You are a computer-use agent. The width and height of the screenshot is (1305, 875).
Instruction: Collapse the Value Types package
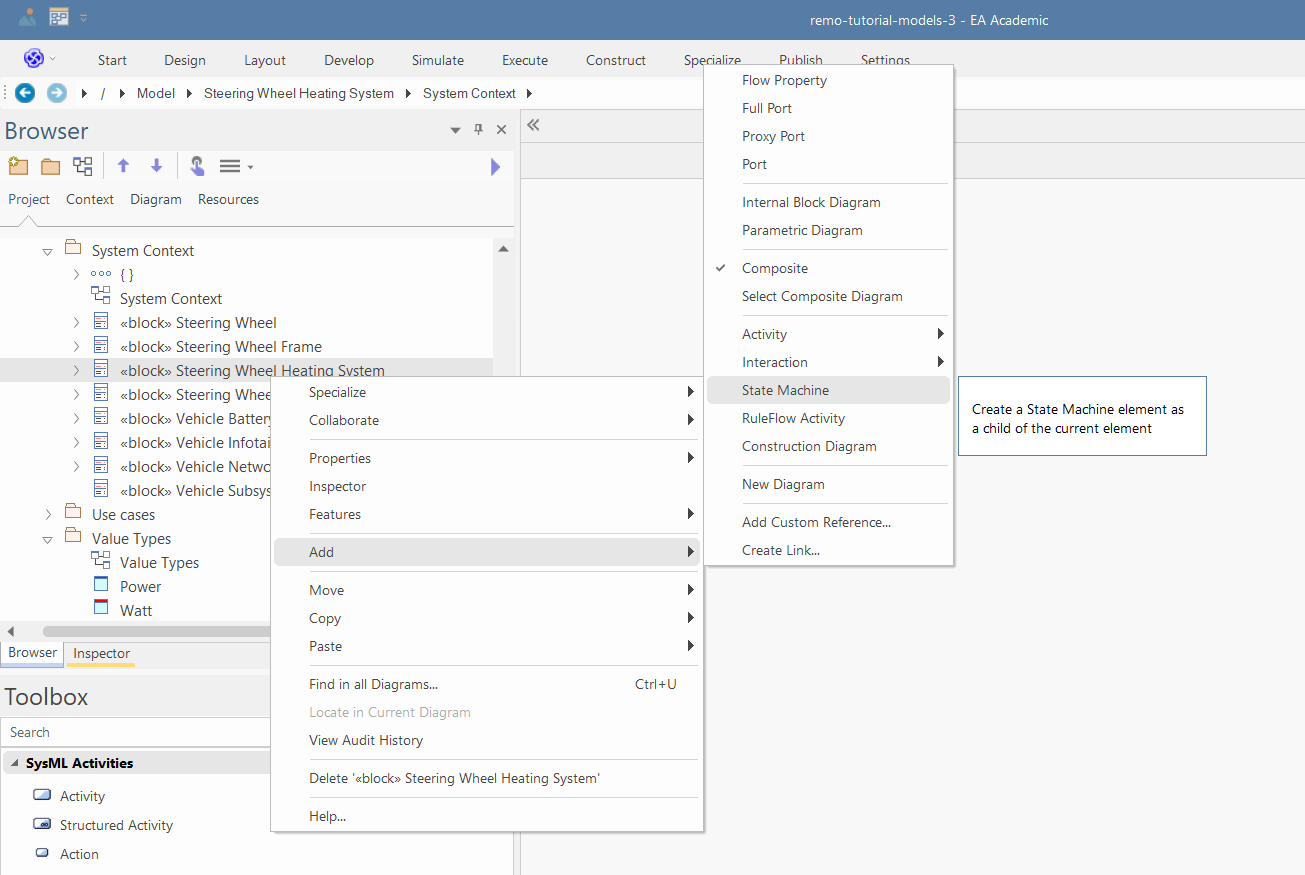[48, 539]
